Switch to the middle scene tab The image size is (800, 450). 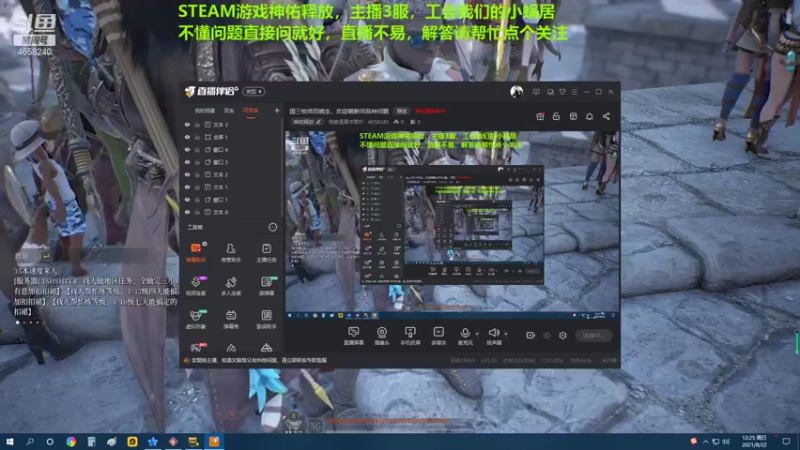229,111
